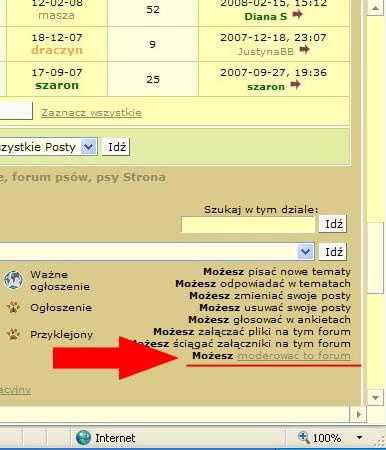Image resolution: width=386 pixels, height=450 pixels.
Task: Open user masza profile link
Action: [x=56, y=15]
